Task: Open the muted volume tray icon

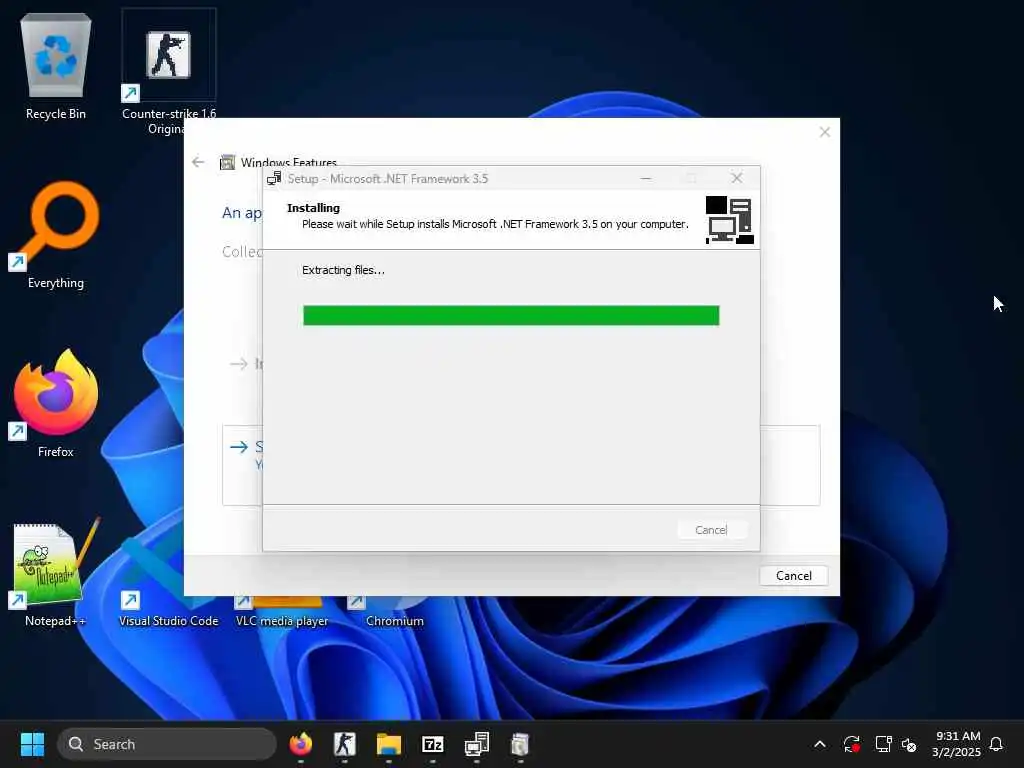Action: pyautogui.click(x=909, y=744)
